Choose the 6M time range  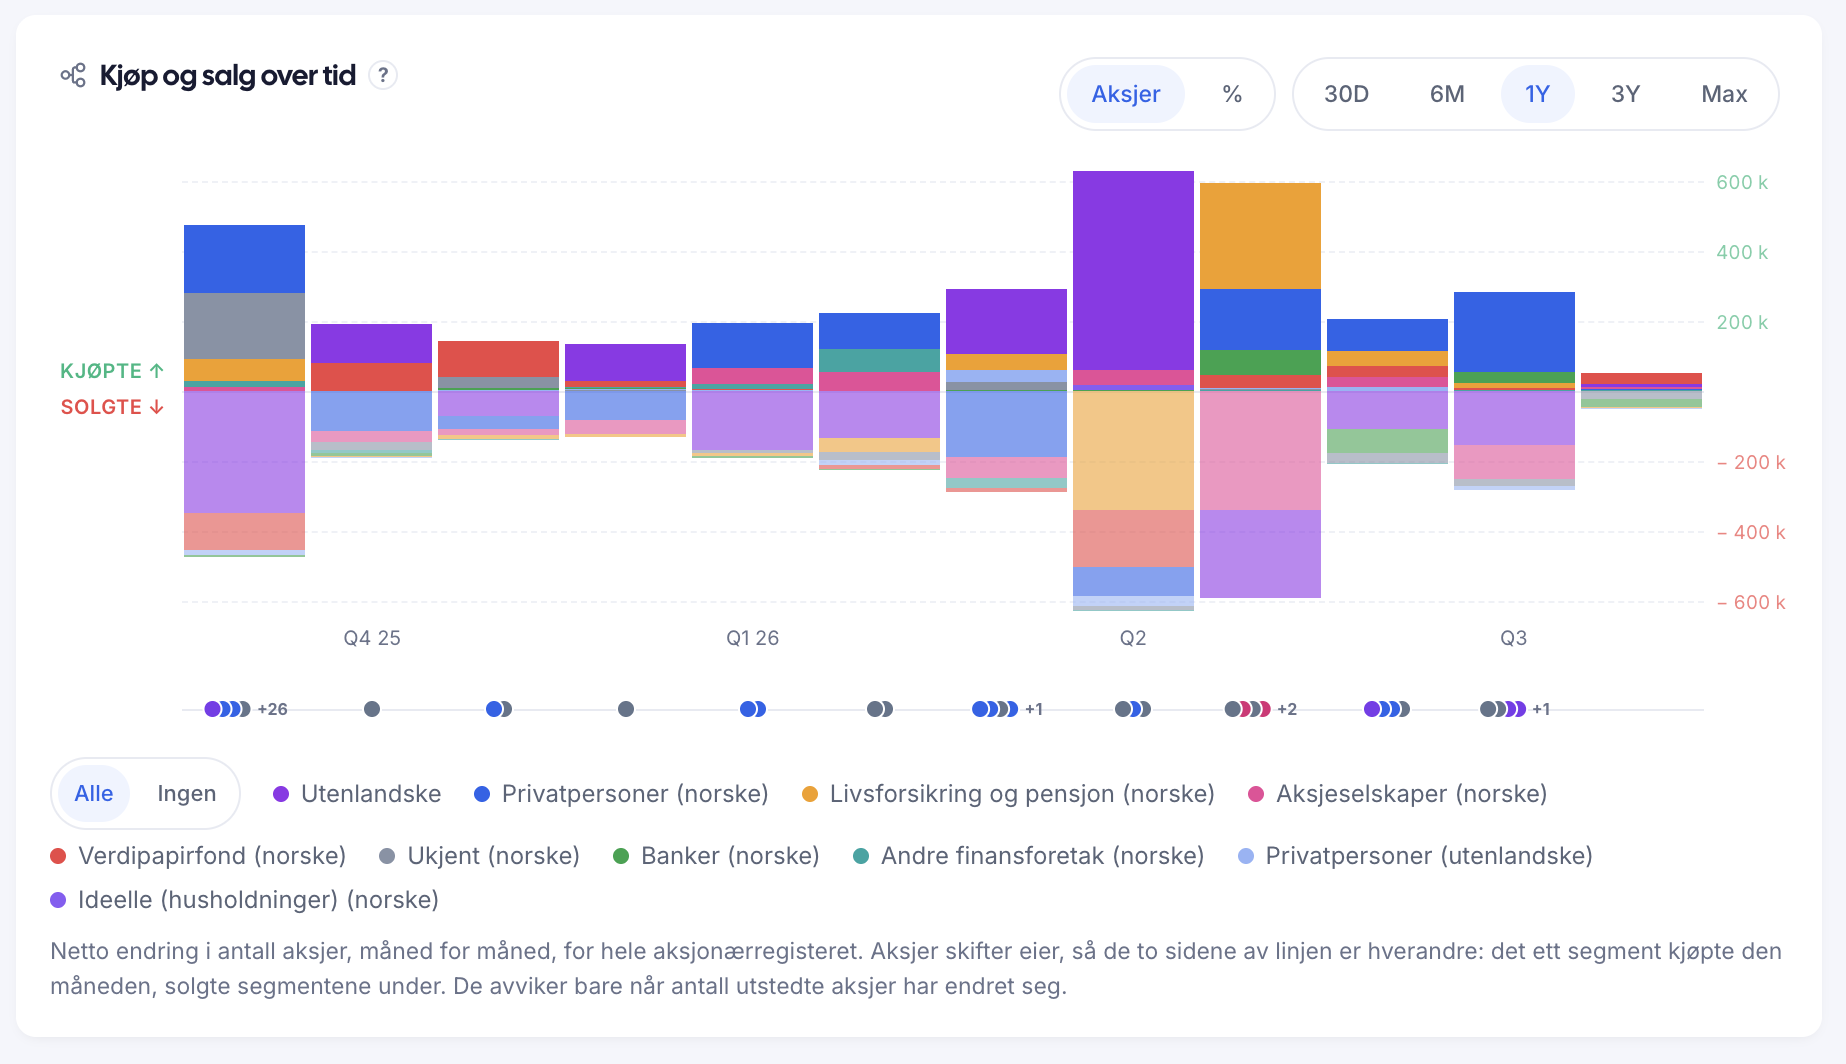[1447, 94]
